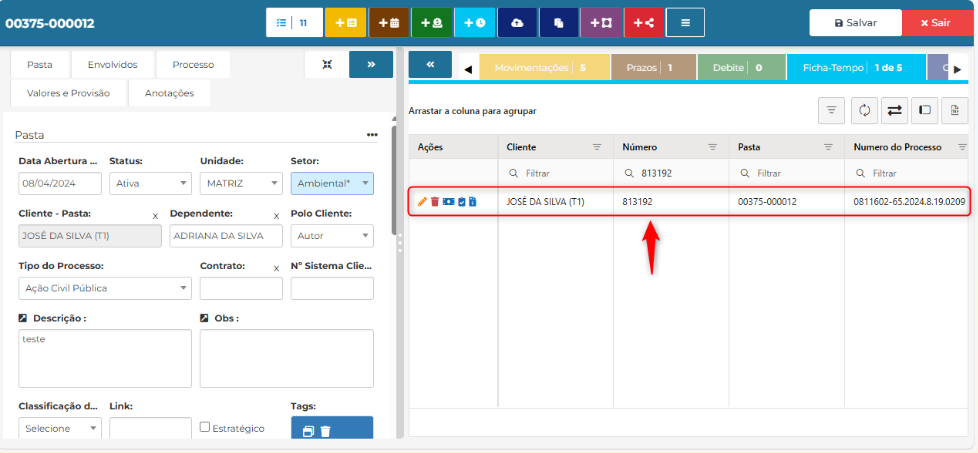Switch to the Pasta tab
This screenshot has height=453, width=978.
[40, 64]
